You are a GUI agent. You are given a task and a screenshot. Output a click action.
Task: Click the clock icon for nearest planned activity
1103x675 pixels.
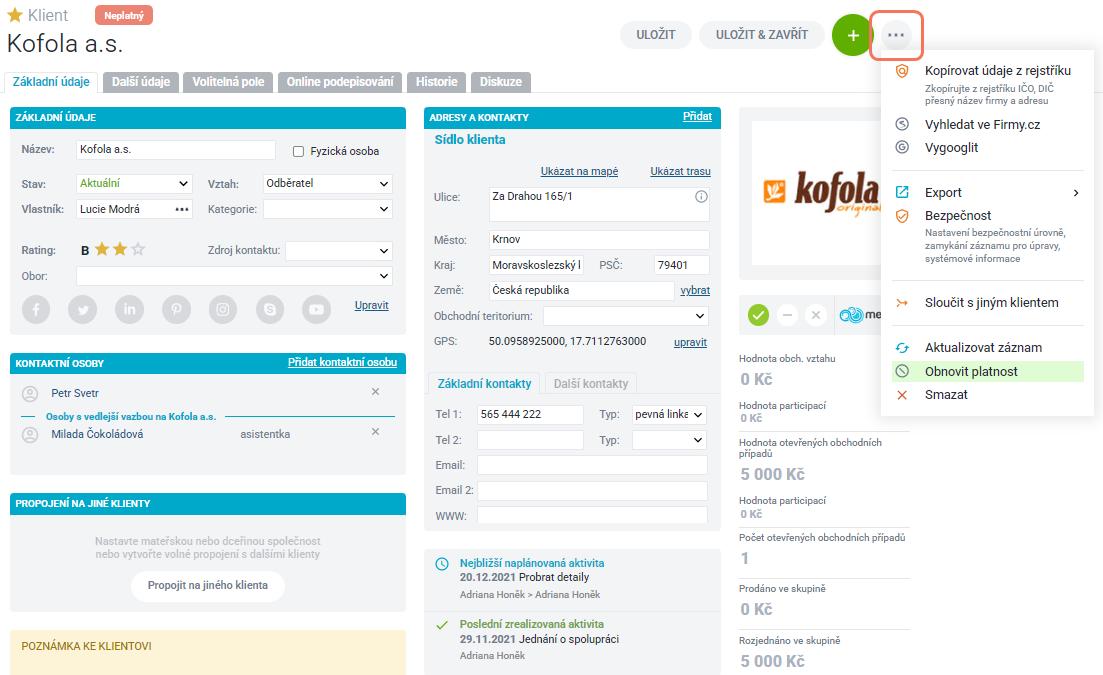click(x=442, y=564)
